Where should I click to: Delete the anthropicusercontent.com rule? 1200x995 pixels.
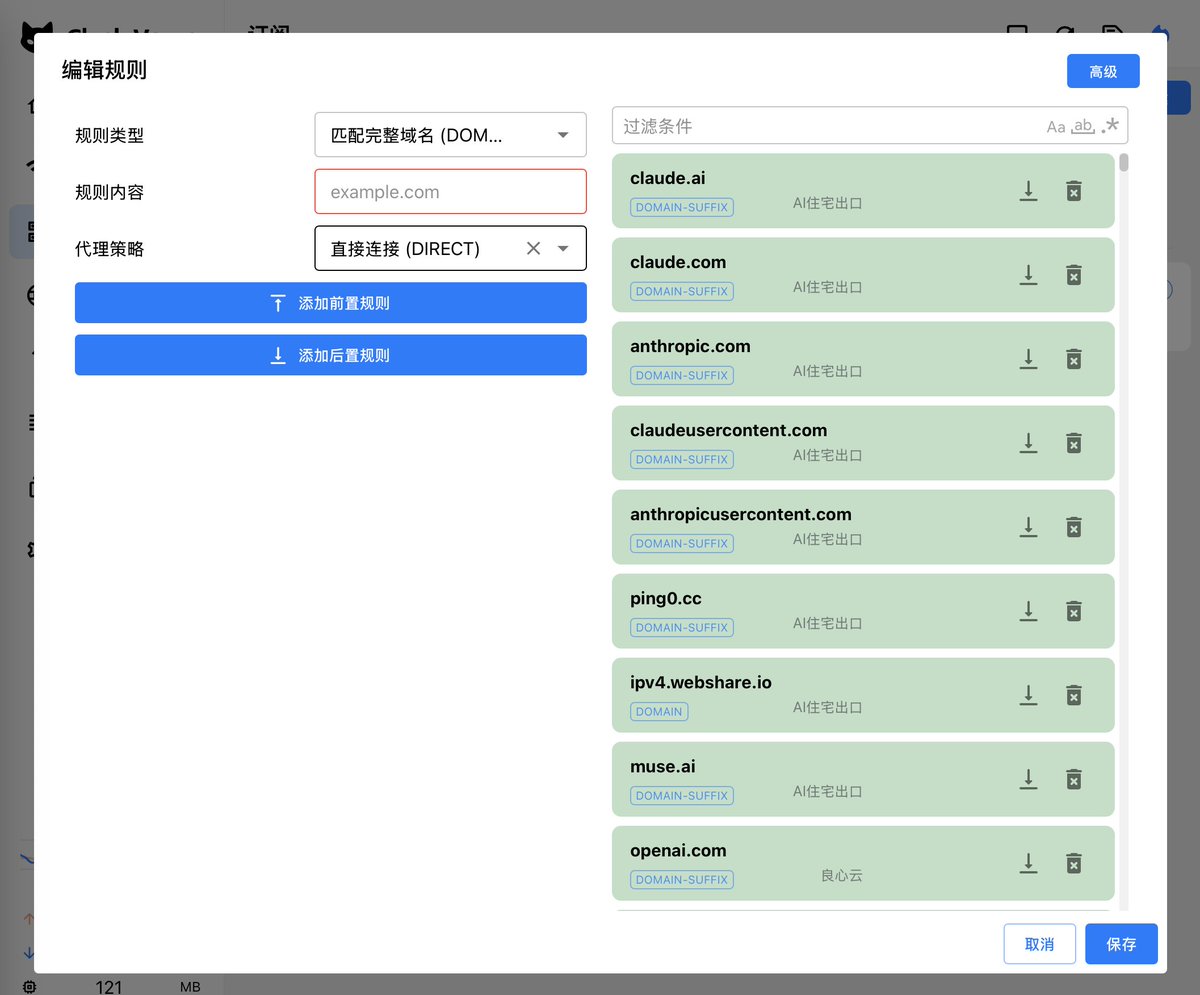click(x=1073, y=527)
